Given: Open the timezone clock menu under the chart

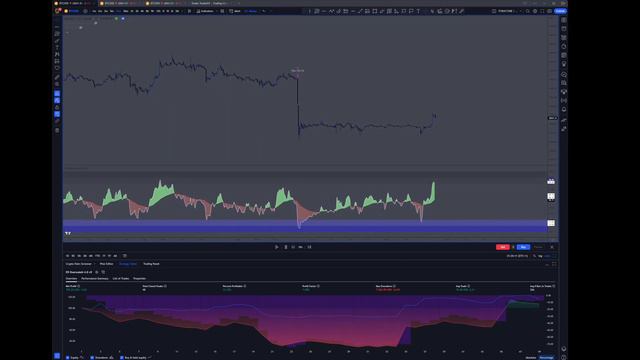Looking at the screenshot, I should click(517, 256).
